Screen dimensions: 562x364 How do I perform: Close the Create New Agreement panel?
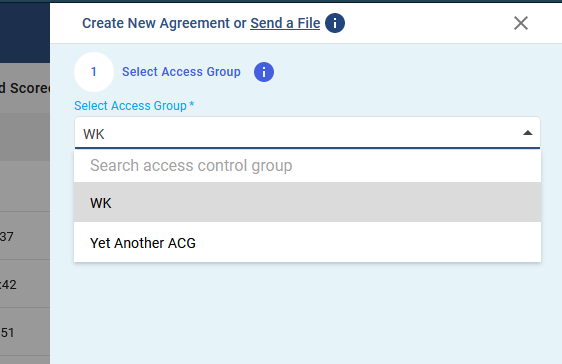(x=520, y=23)
